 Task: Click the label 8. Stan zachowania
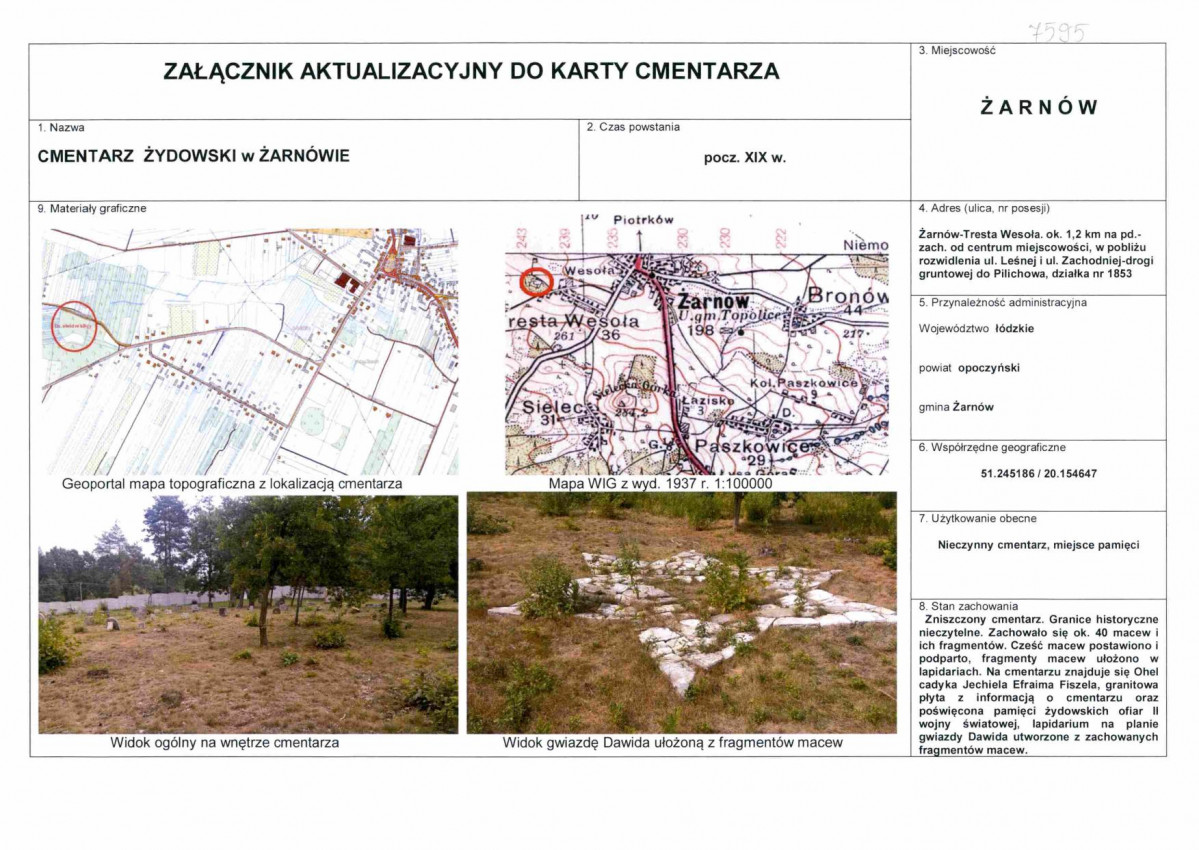(x=968, y=606)
